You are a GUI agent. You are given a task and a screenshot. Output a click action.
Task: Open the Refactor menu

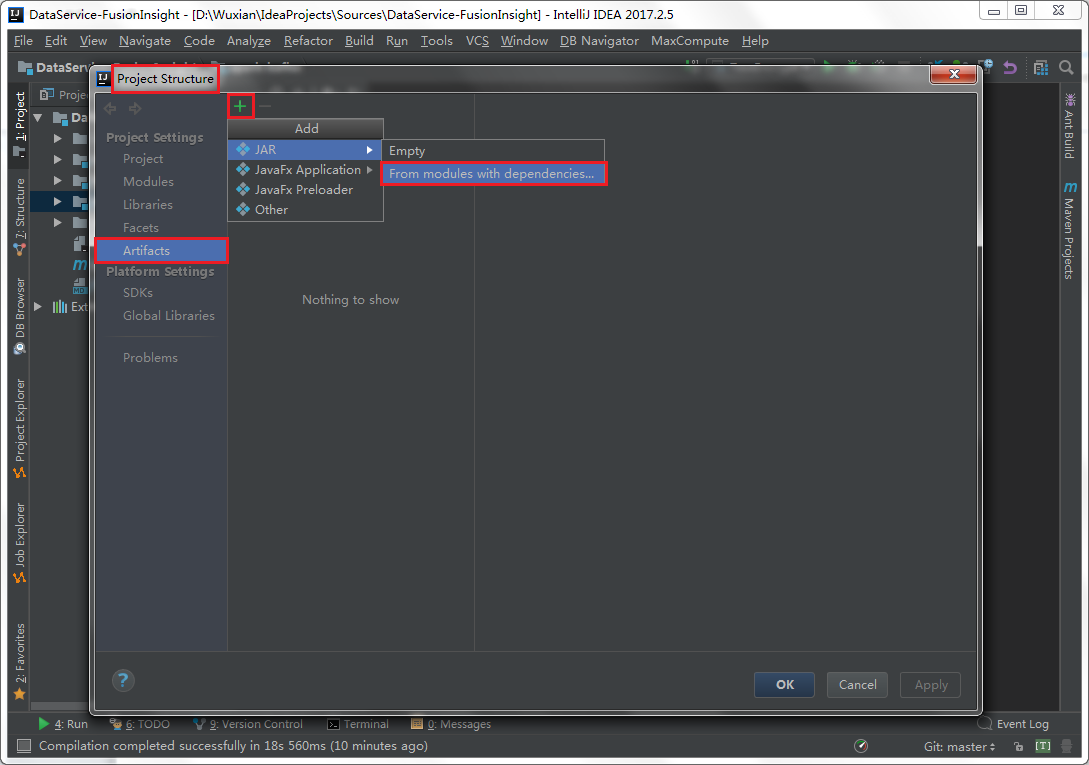point(308,41)
